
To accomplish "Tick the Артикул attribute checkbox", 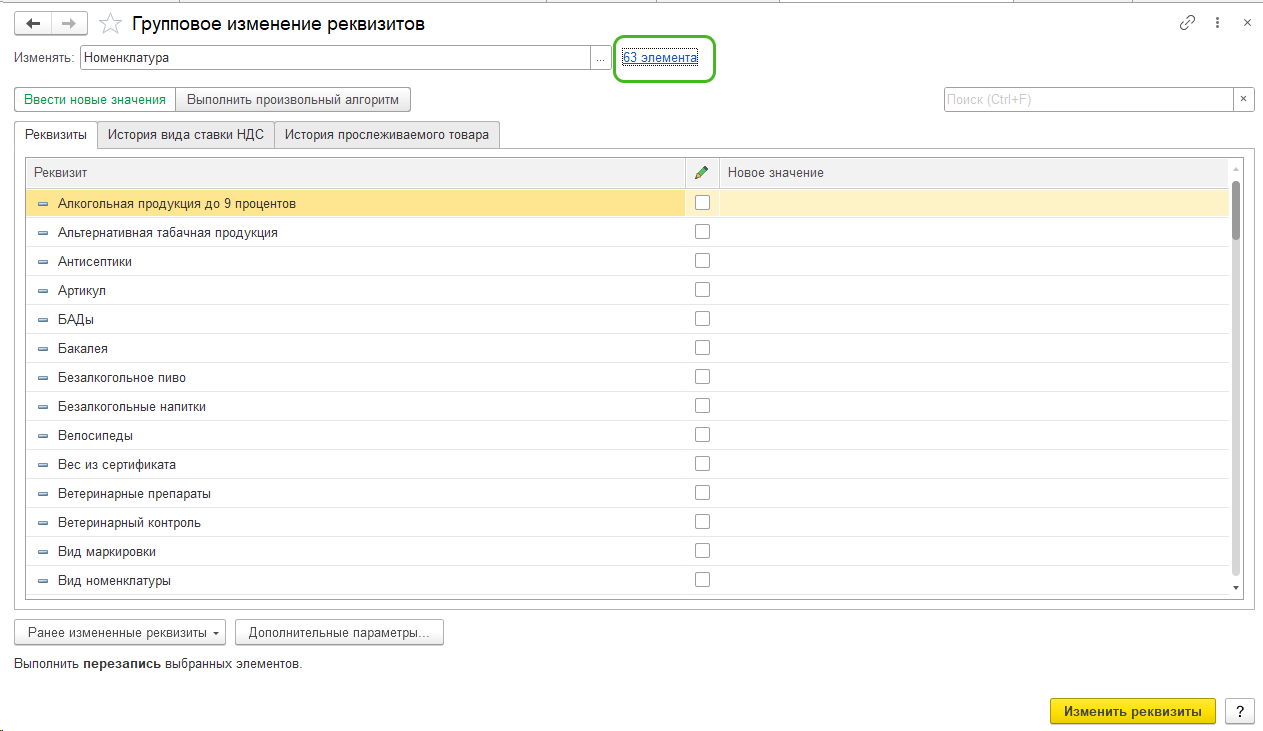I will pyautogui.click(x=702, y=290).
